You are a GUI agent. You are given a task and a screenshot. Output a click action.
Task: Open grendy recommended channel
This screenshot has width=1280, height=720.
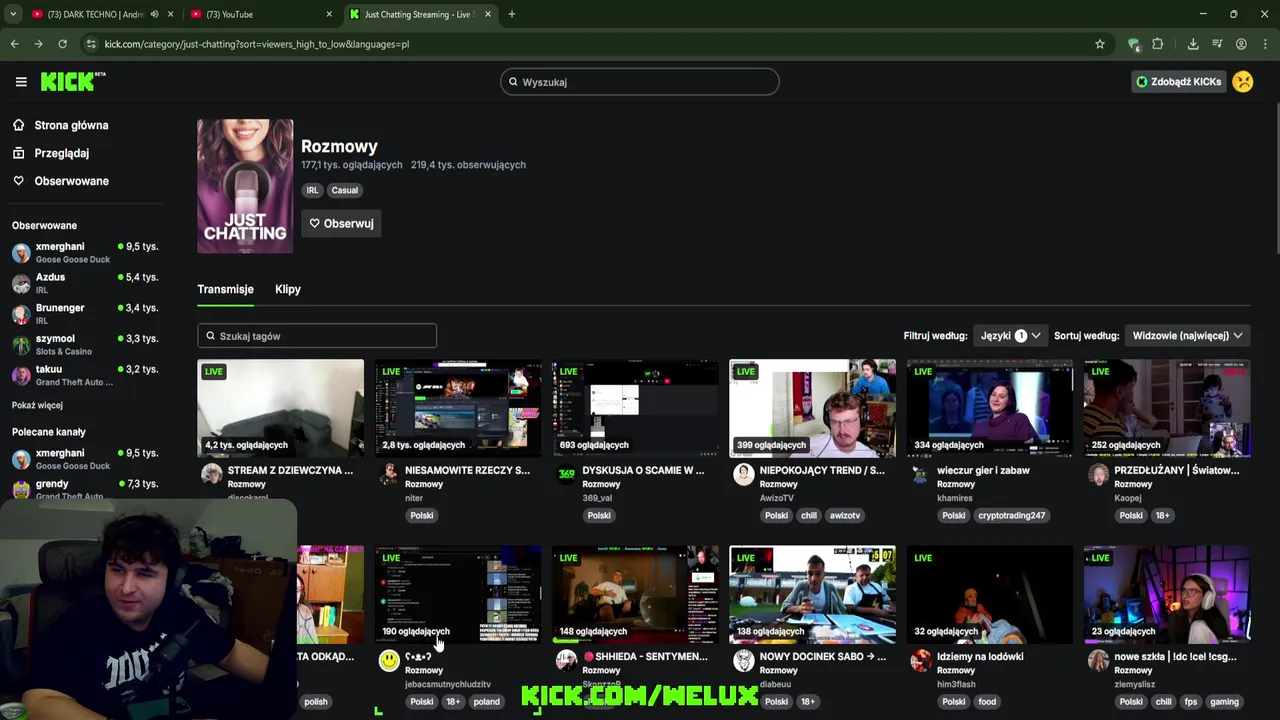pyautogui.click(x=85, y=489)
